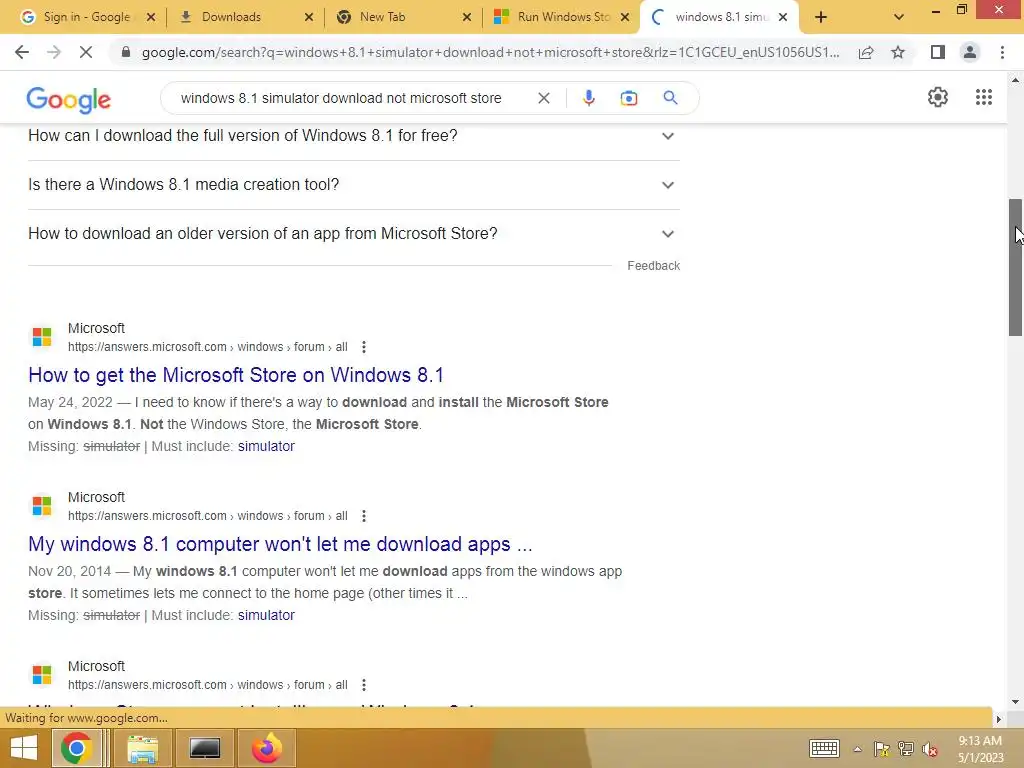This screenshot has width=1024, height=768.
Task: Submit search with magnifier icon
Action: 670,98
